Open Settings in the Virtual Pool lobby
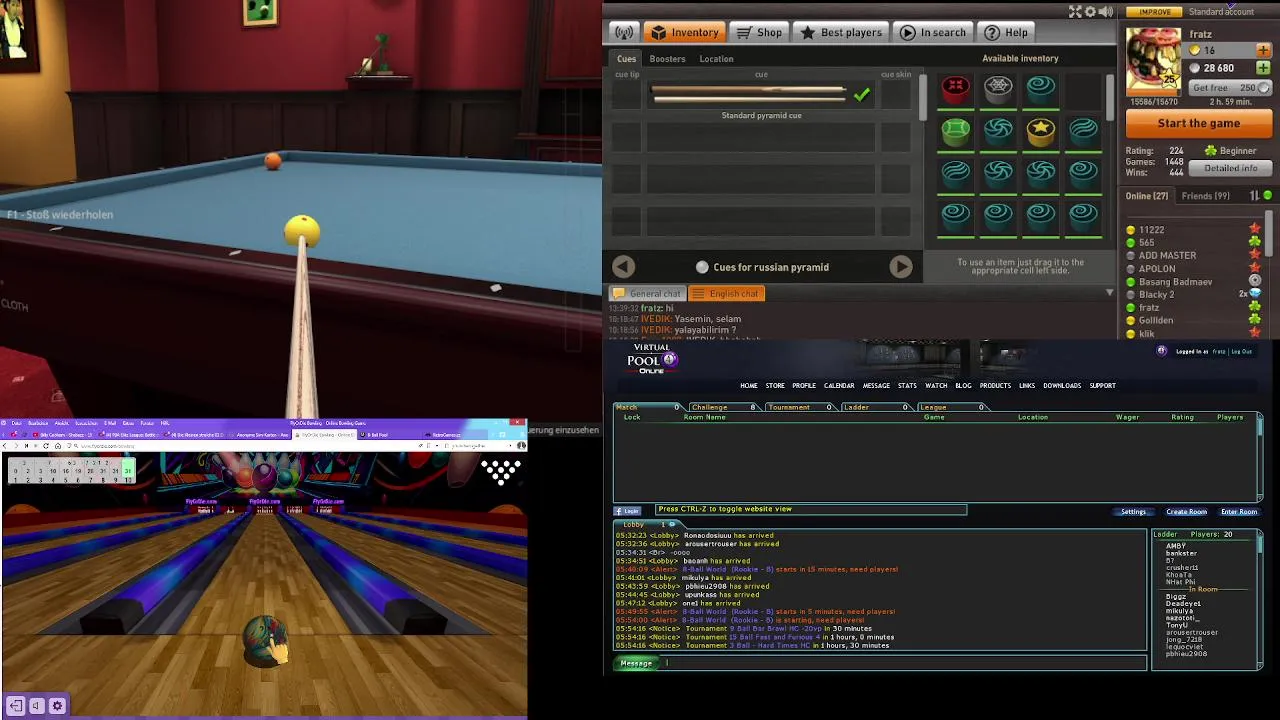 tap(1133, 512)
